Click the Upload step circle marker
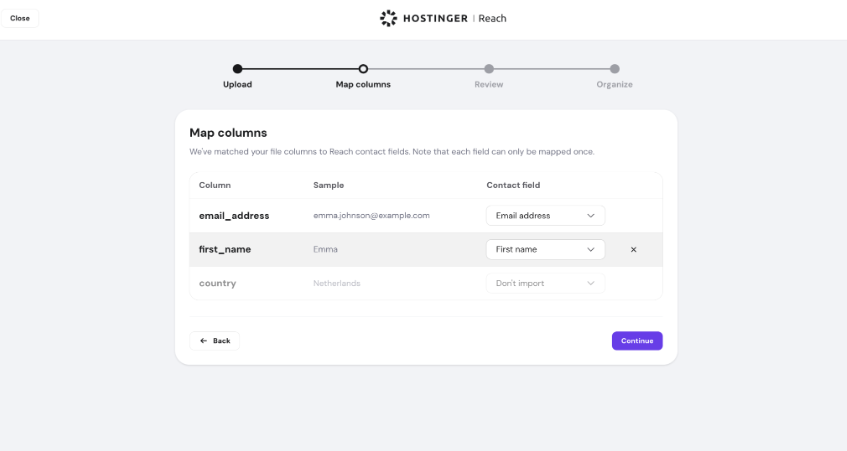847x451 pixels. coord(238,69)
